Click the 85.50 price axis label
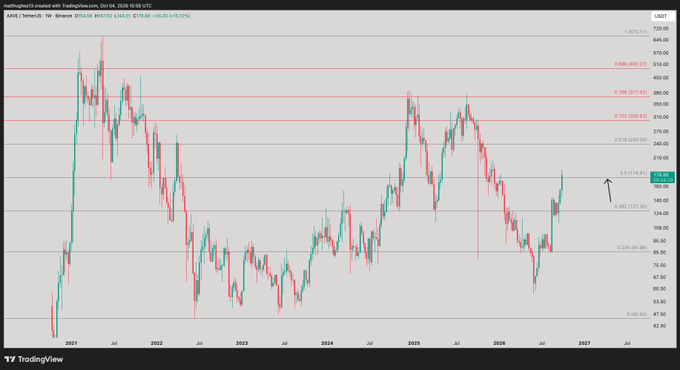680x370 pixels. [x=660, y=252]
